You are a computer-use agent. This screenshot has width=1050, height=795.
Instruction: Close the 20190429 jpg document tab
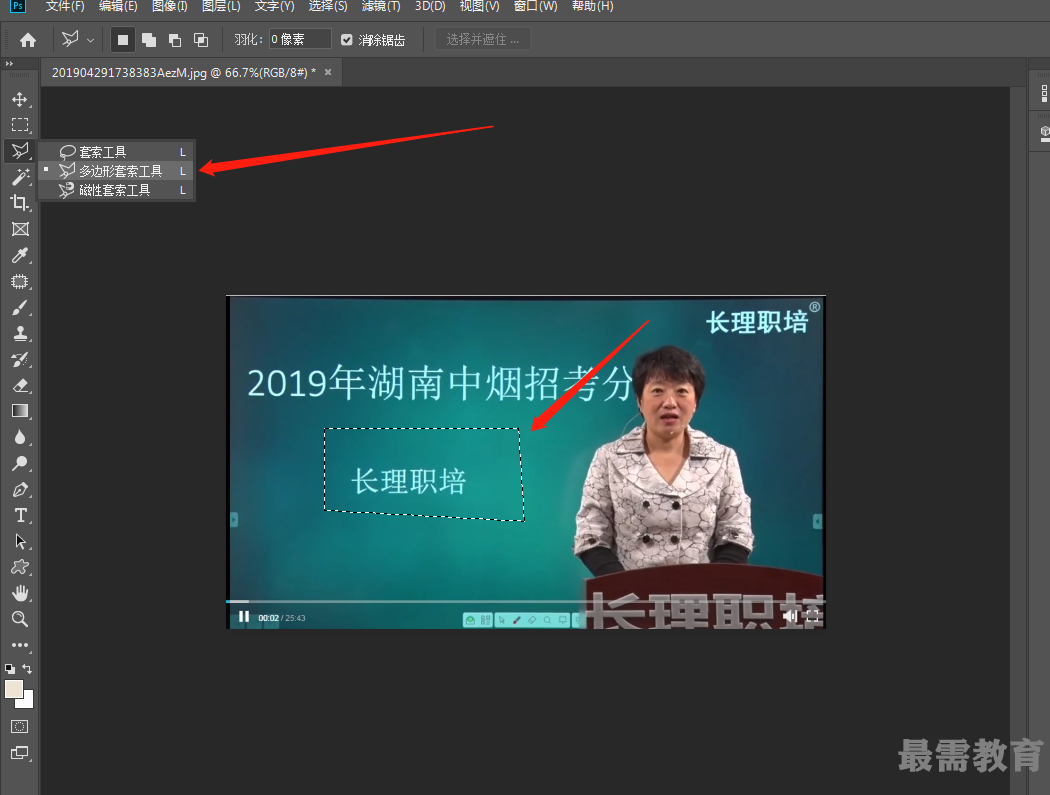pos(328,72)
